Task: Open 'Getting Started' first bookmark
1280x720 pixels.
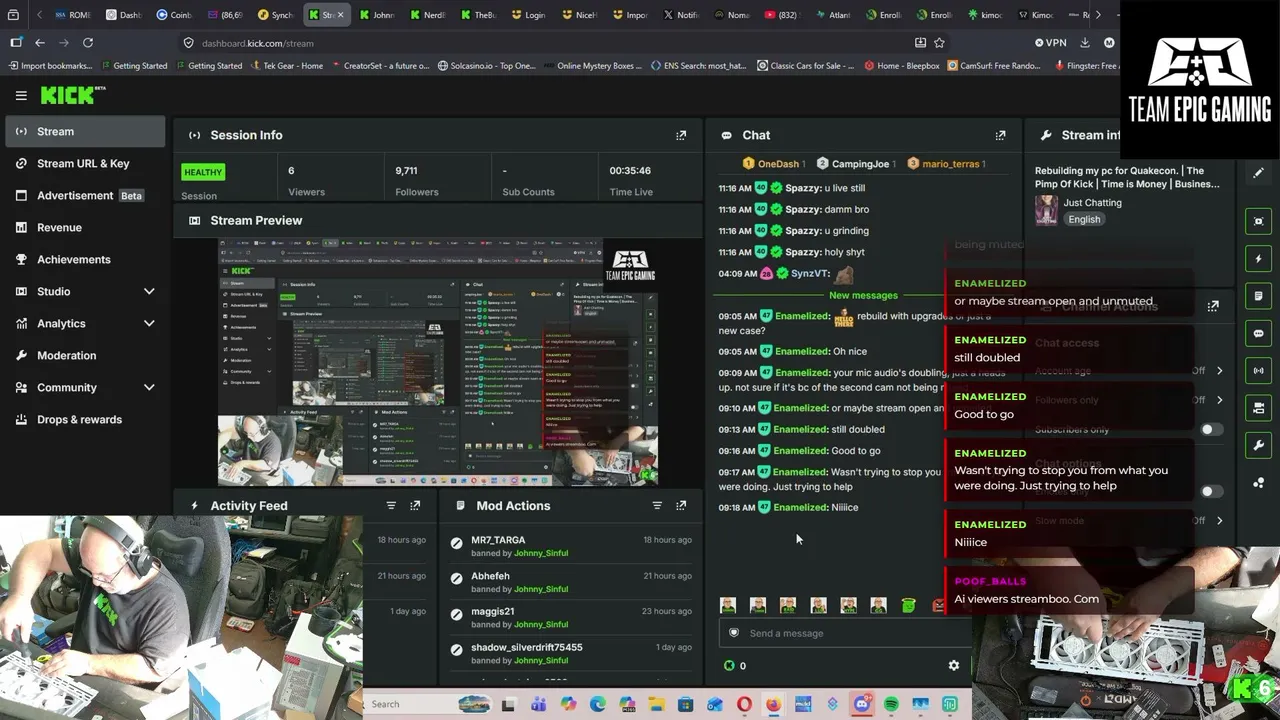Action: point(130,66)
